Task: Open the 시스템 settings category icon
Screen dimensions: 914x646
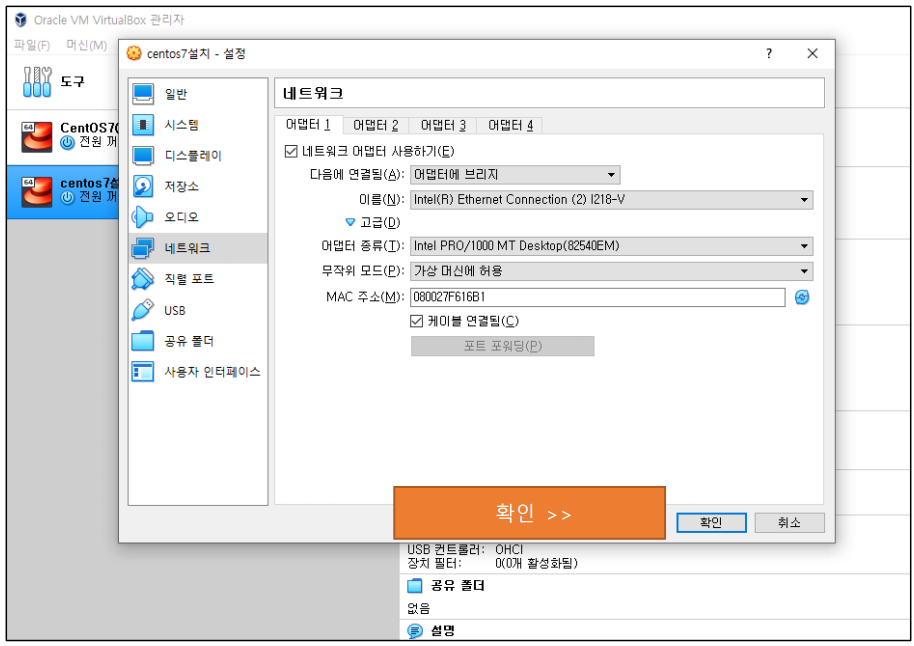Action: tap(143, 125)
